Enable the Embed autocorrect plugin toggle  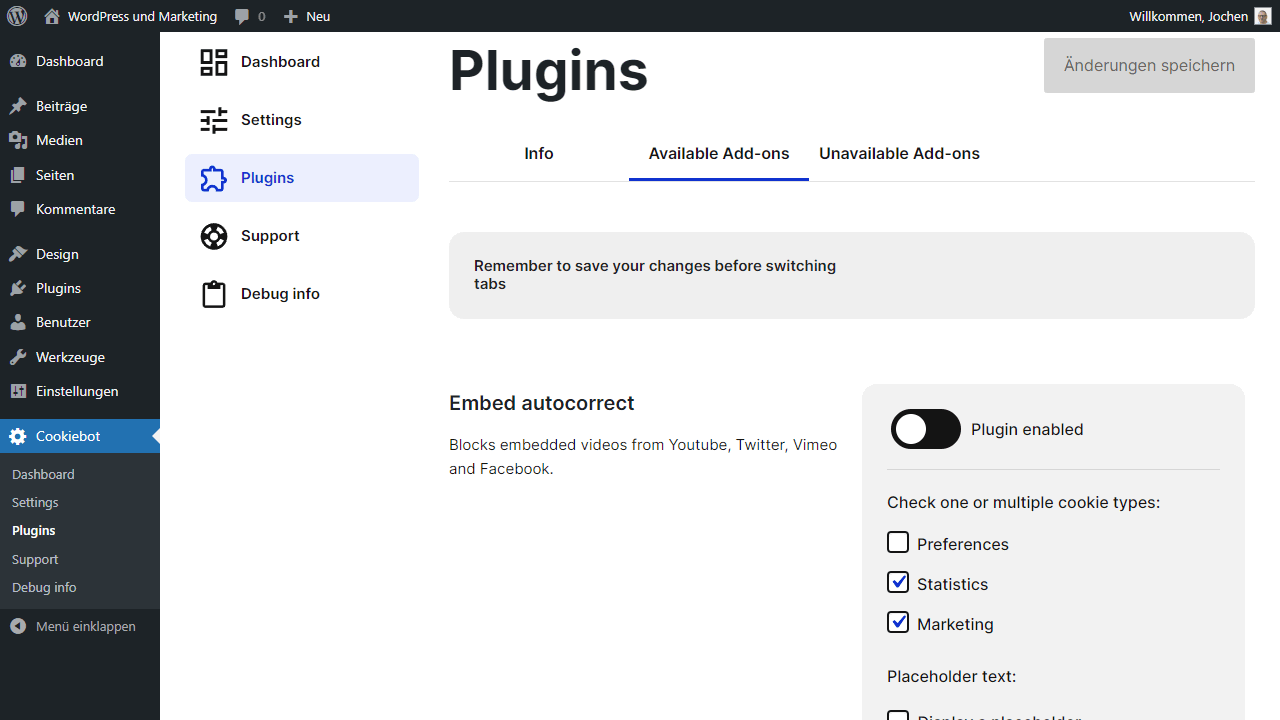tap(925, 428)
